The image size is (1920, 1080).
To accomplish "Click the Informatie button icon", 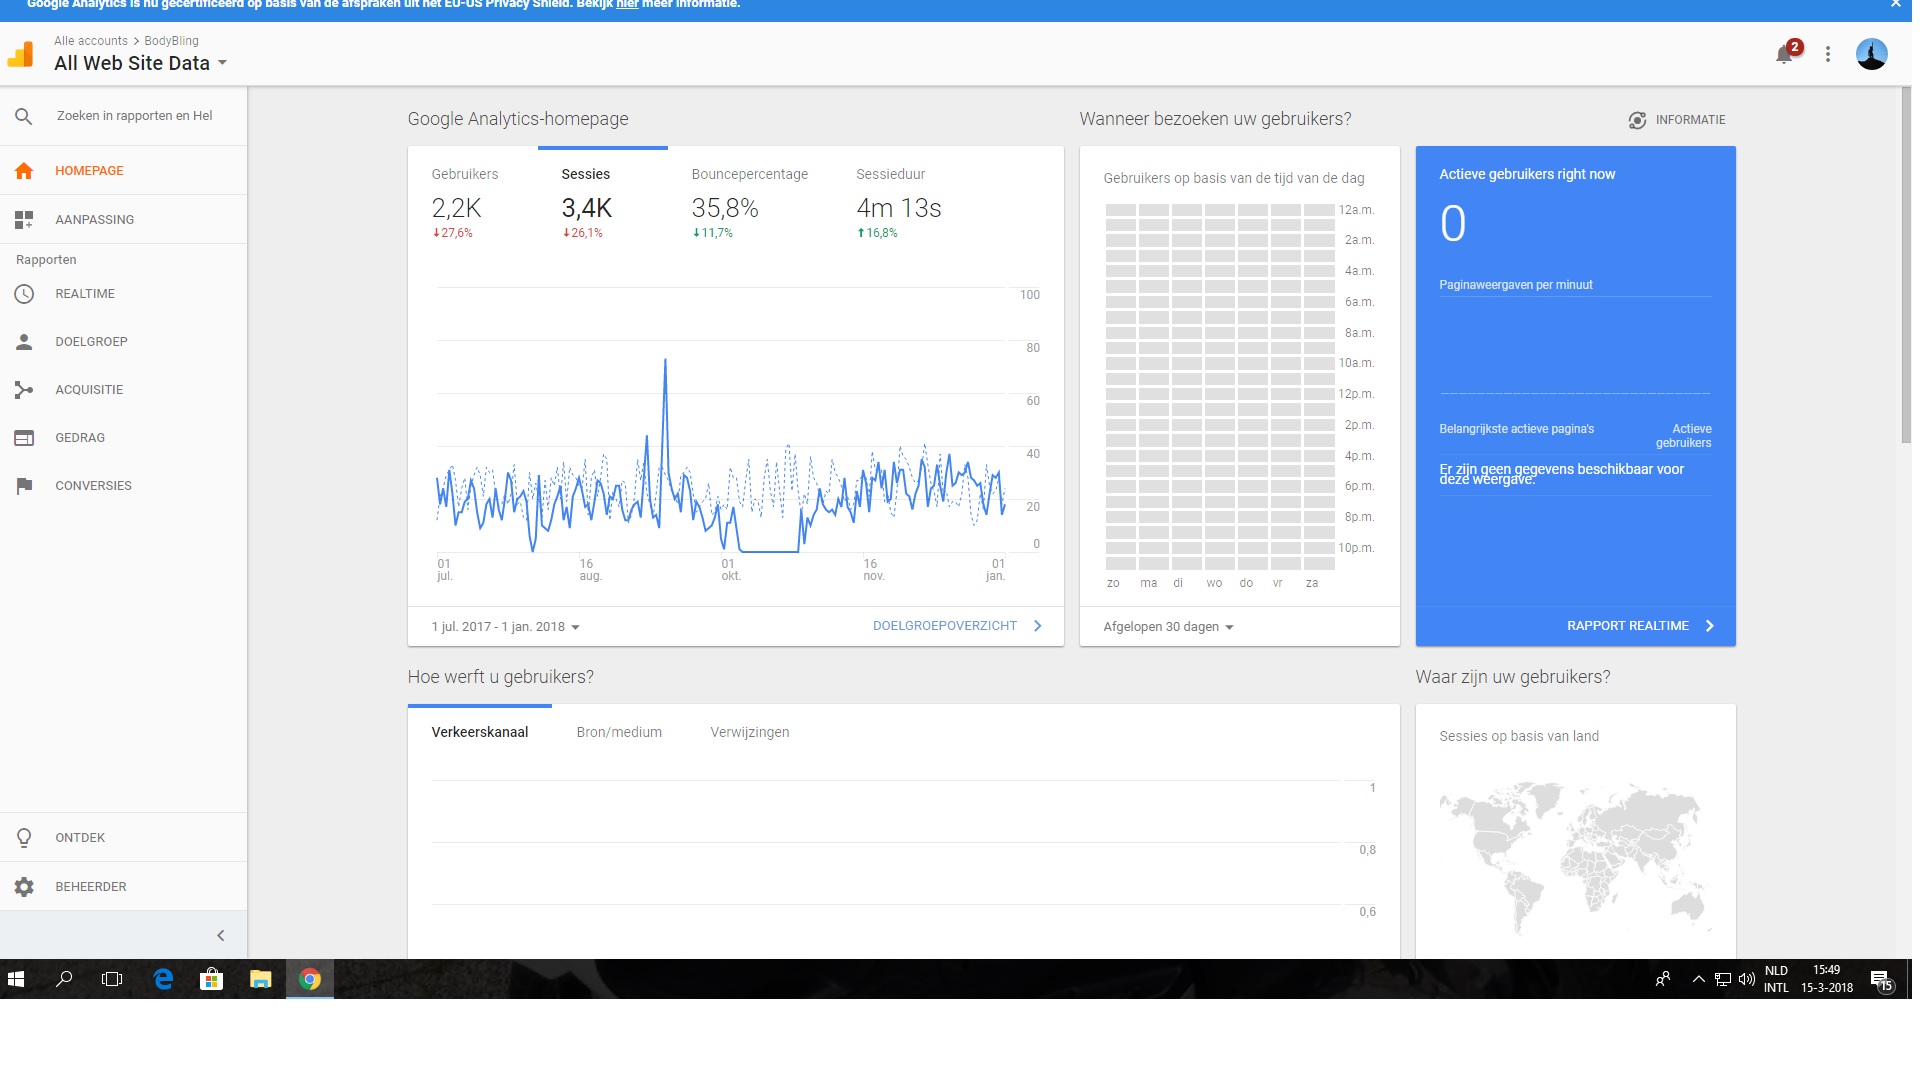I will [x=1637, y=120].
